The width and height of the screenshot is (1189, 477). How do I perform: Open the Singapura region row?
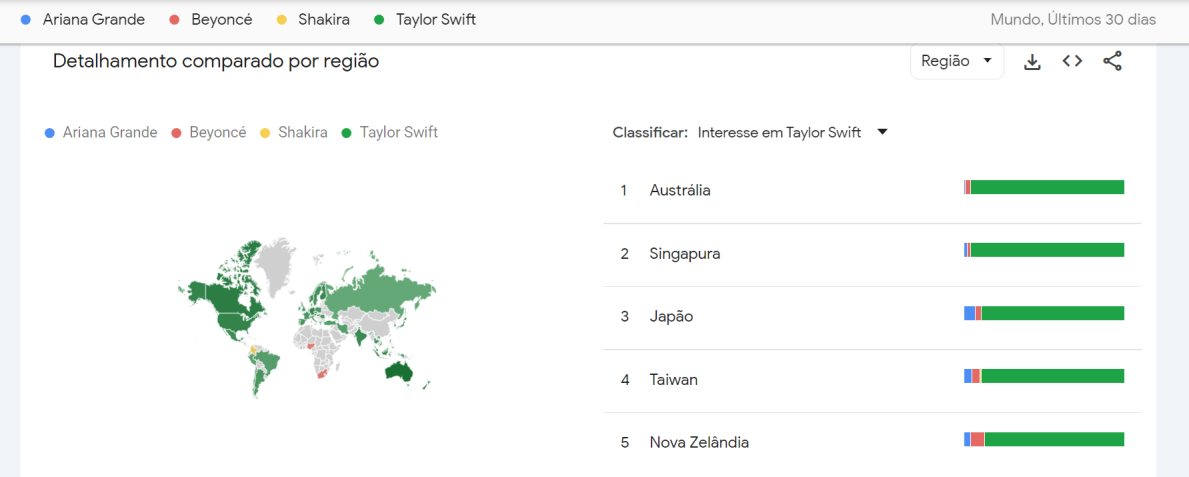click(872, 254)
